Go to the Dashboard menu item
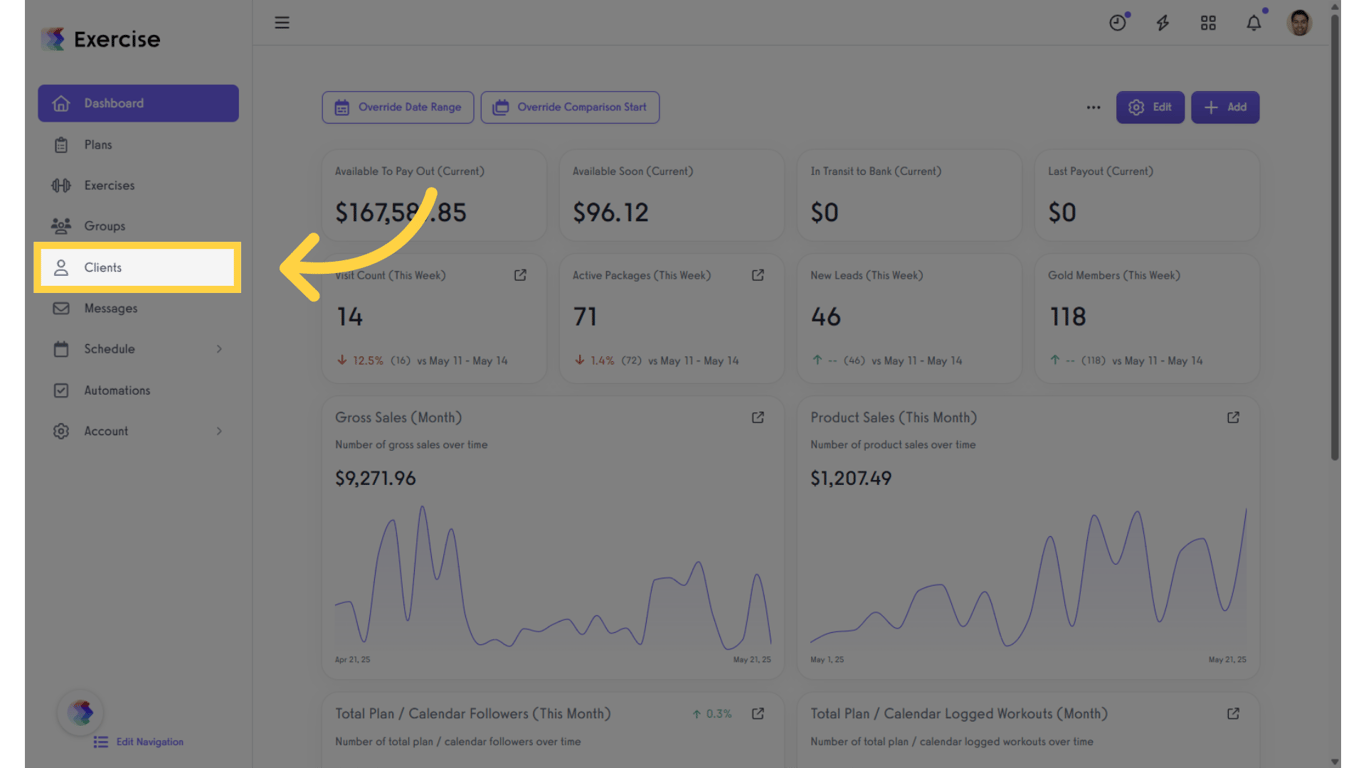Screen dimensions: 1366x768 coord(113,103)
